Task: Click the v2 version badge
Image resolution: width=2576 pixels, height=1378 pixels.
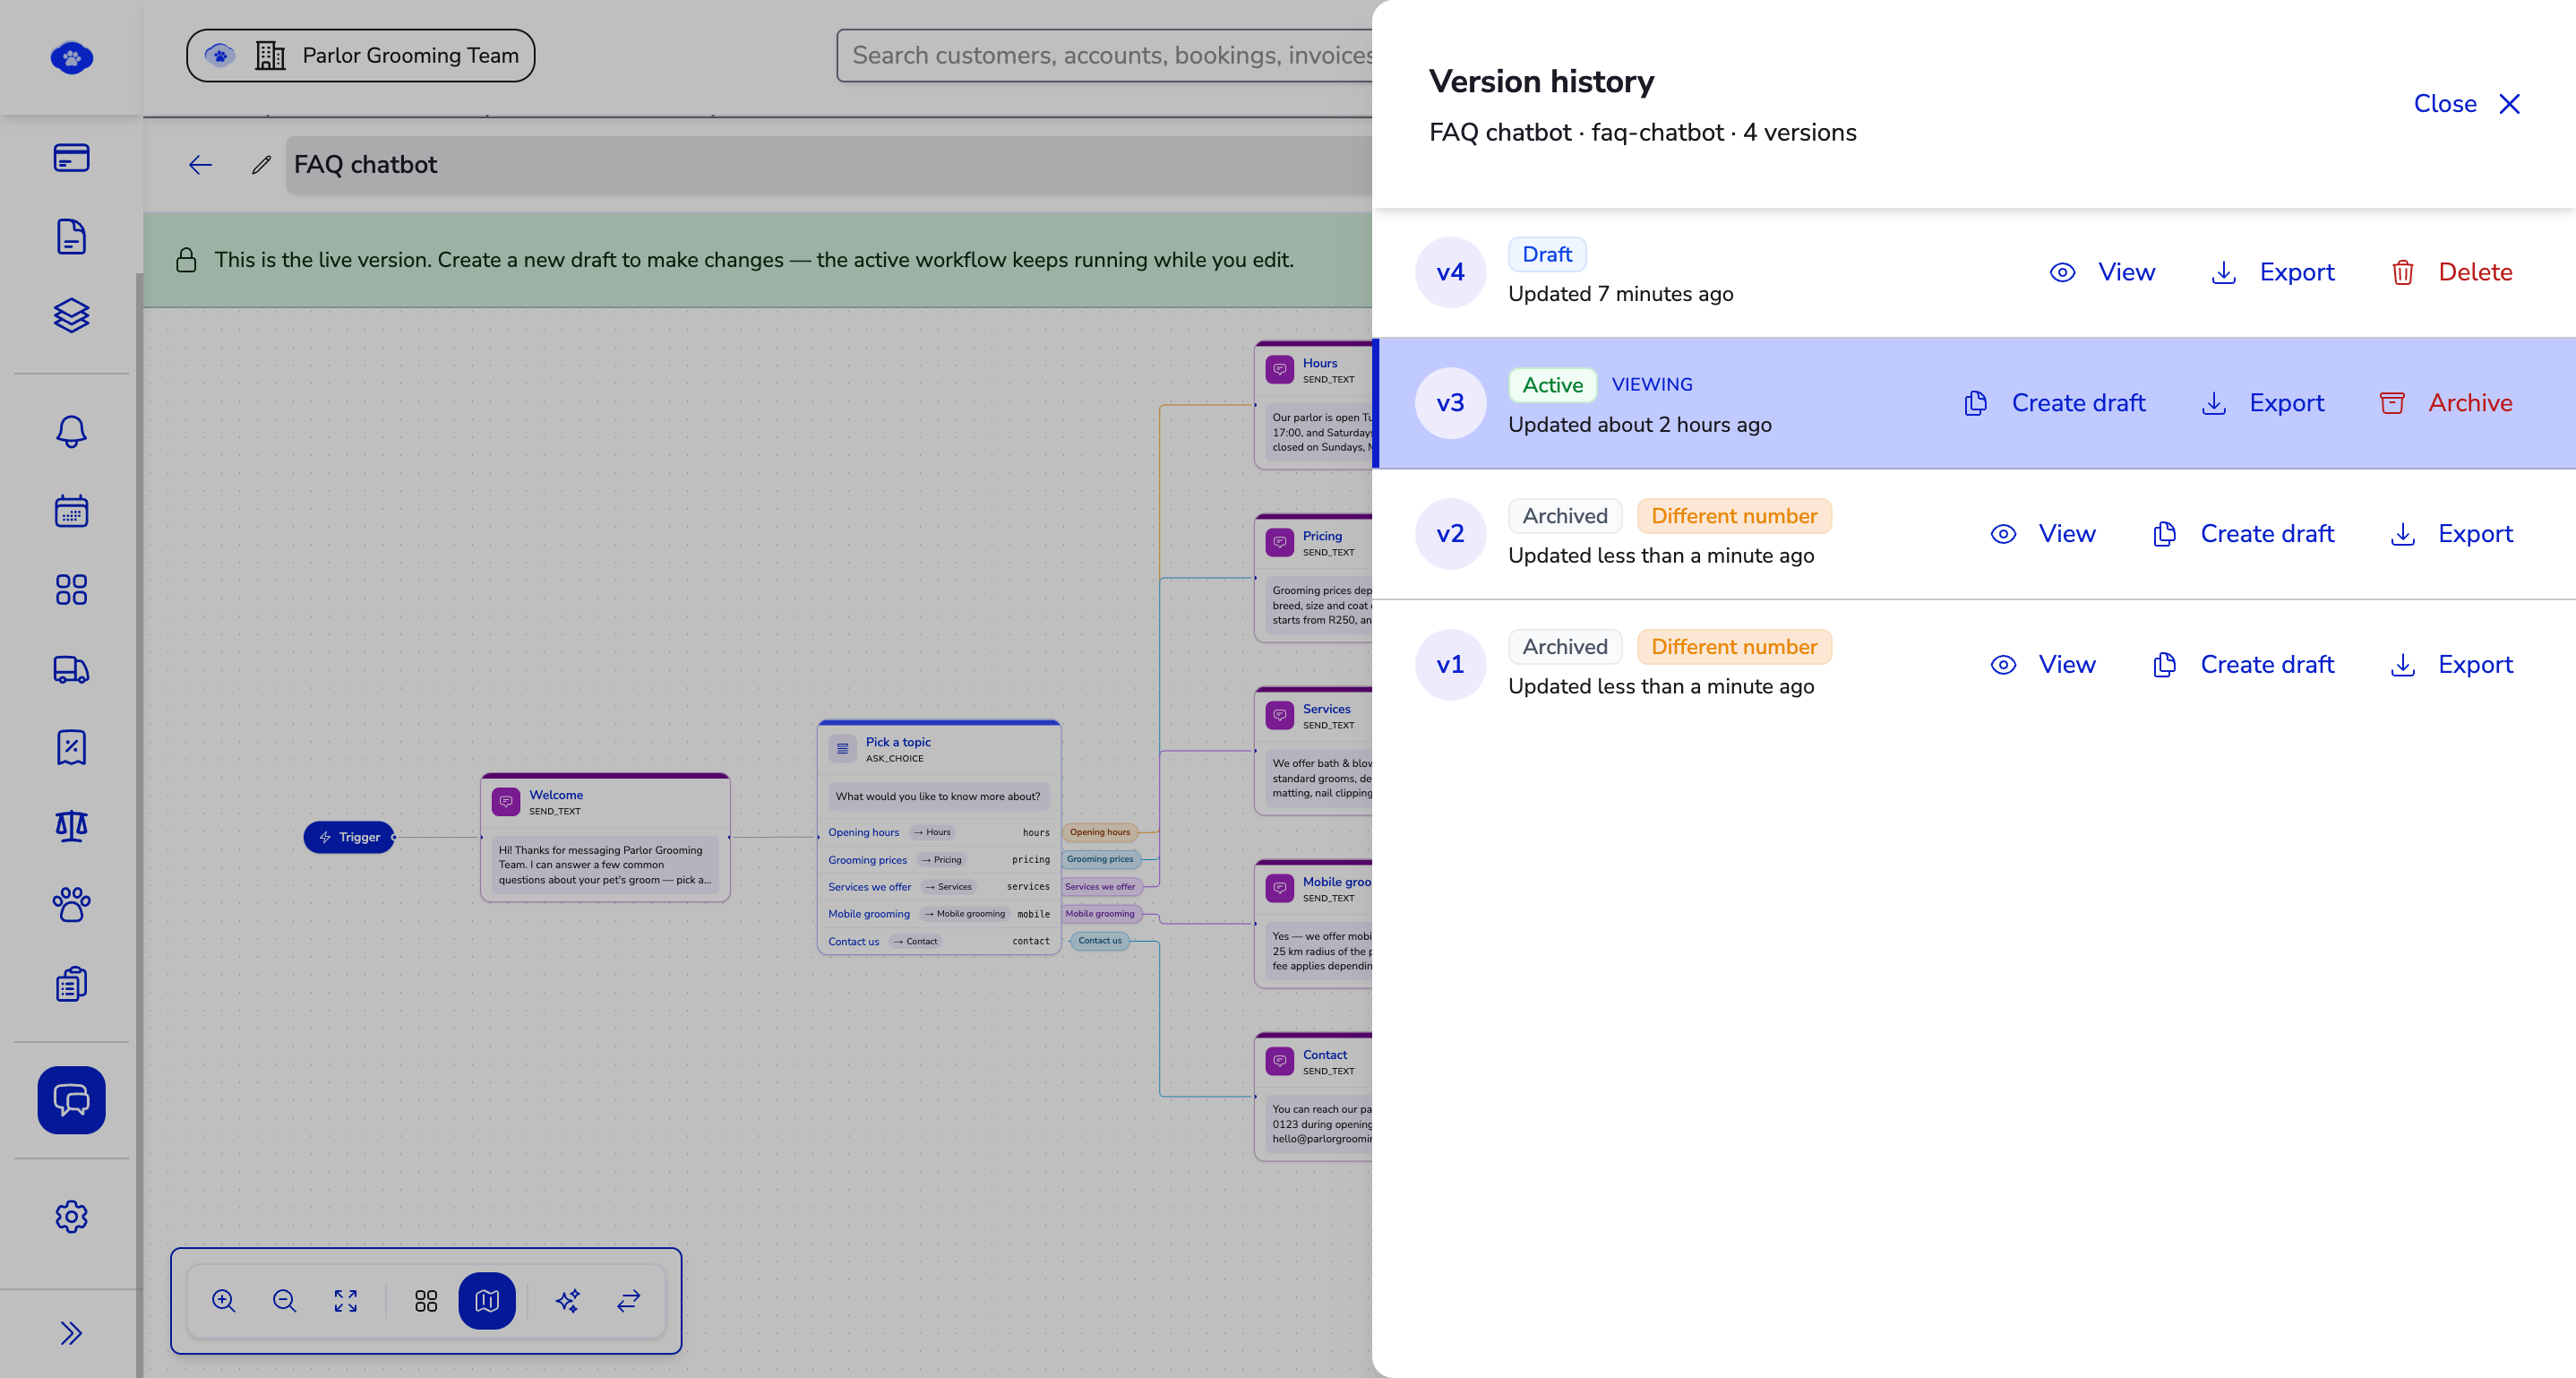Action: tap(1450, 534)
